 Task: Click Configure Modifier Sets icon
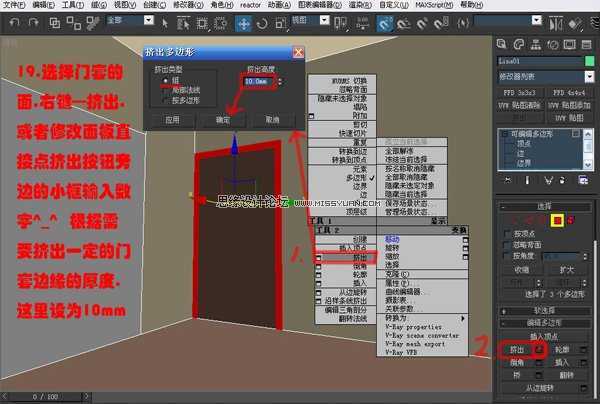pyautogui.click(x=583, y=180)
